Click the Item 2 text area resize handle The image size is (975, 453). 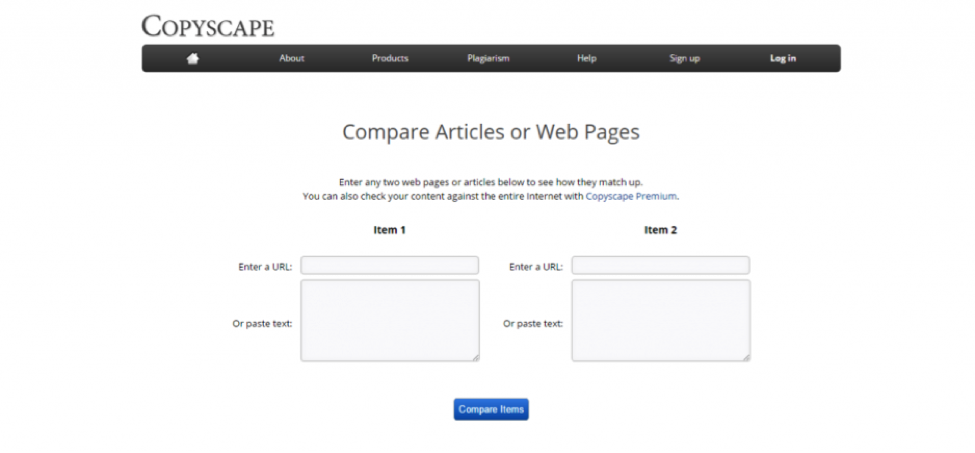coord(746,357)
